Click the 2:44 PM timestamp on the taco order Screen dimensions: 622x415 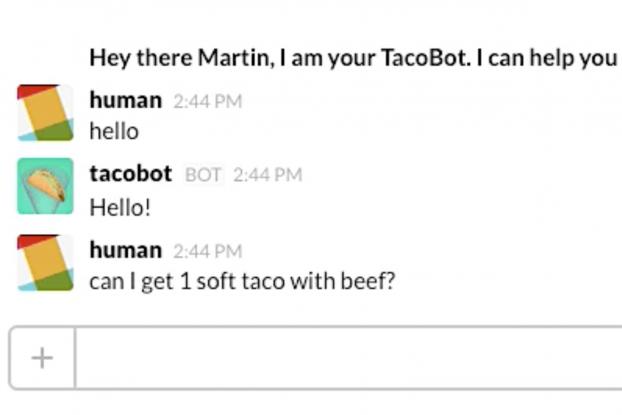207,252
